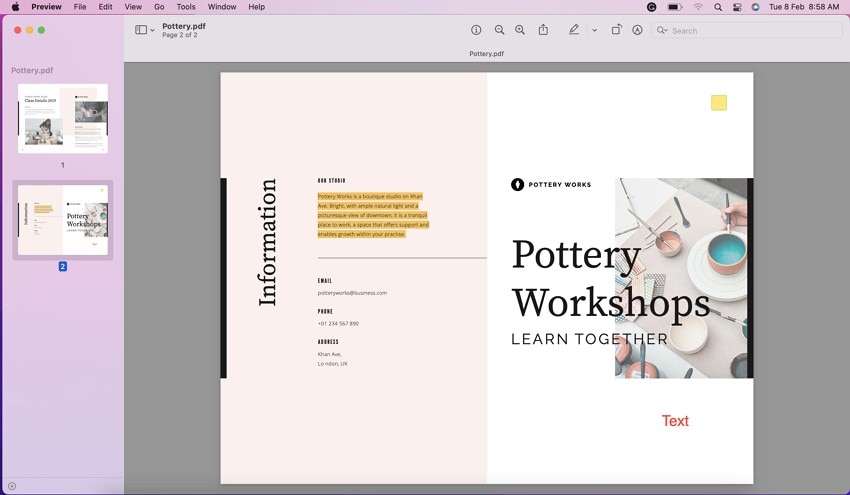This screenshot has width=850, height=495.
Task: Zoom in on the document
Action: 520,30
